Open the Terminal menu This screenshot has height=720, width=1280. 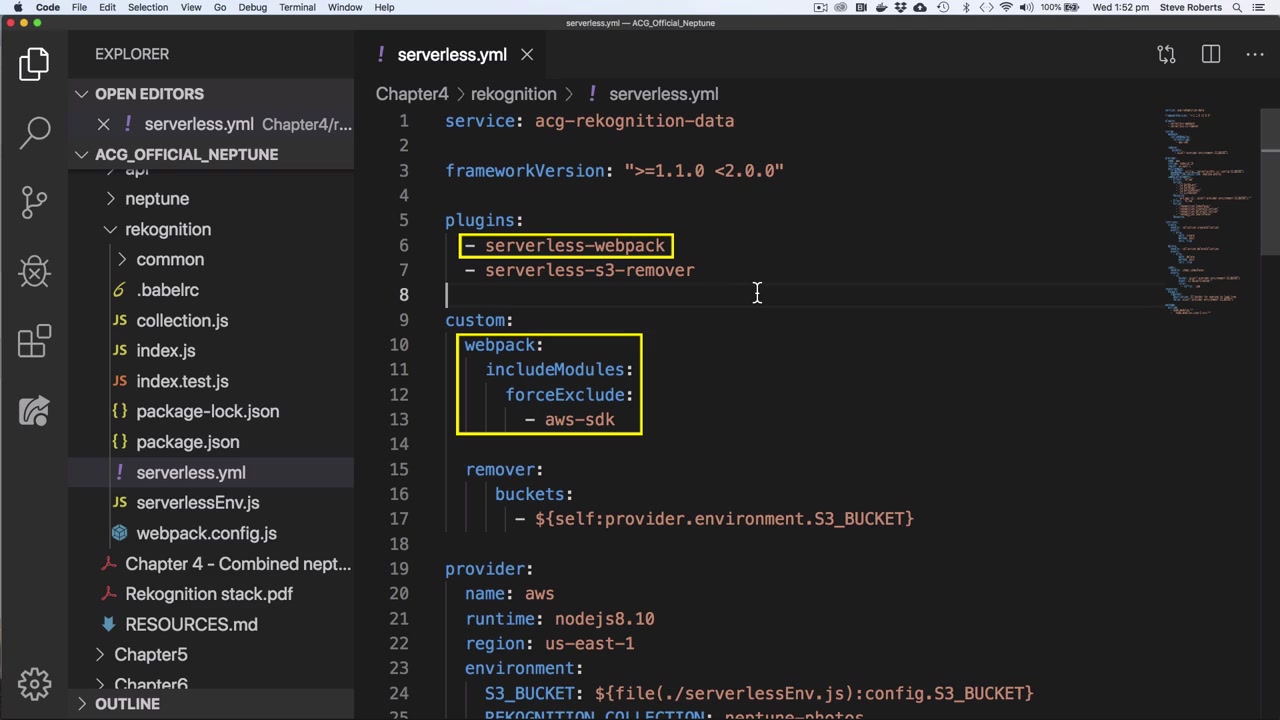pyautogui.click(x=297, y=7)
